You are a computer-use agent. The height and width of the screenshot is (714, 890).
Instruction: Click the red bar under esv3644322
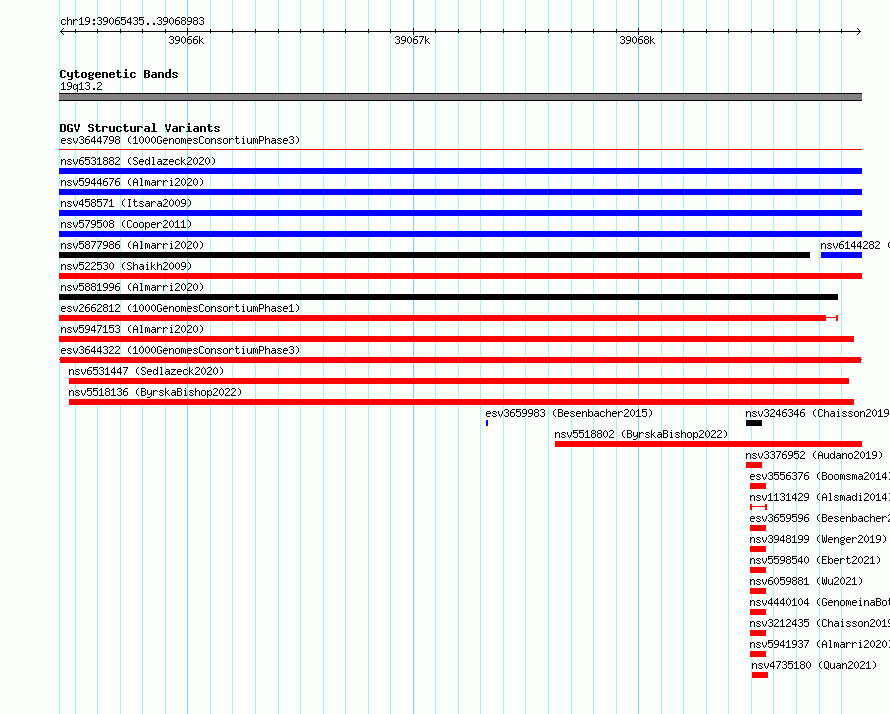pos(460,360)
